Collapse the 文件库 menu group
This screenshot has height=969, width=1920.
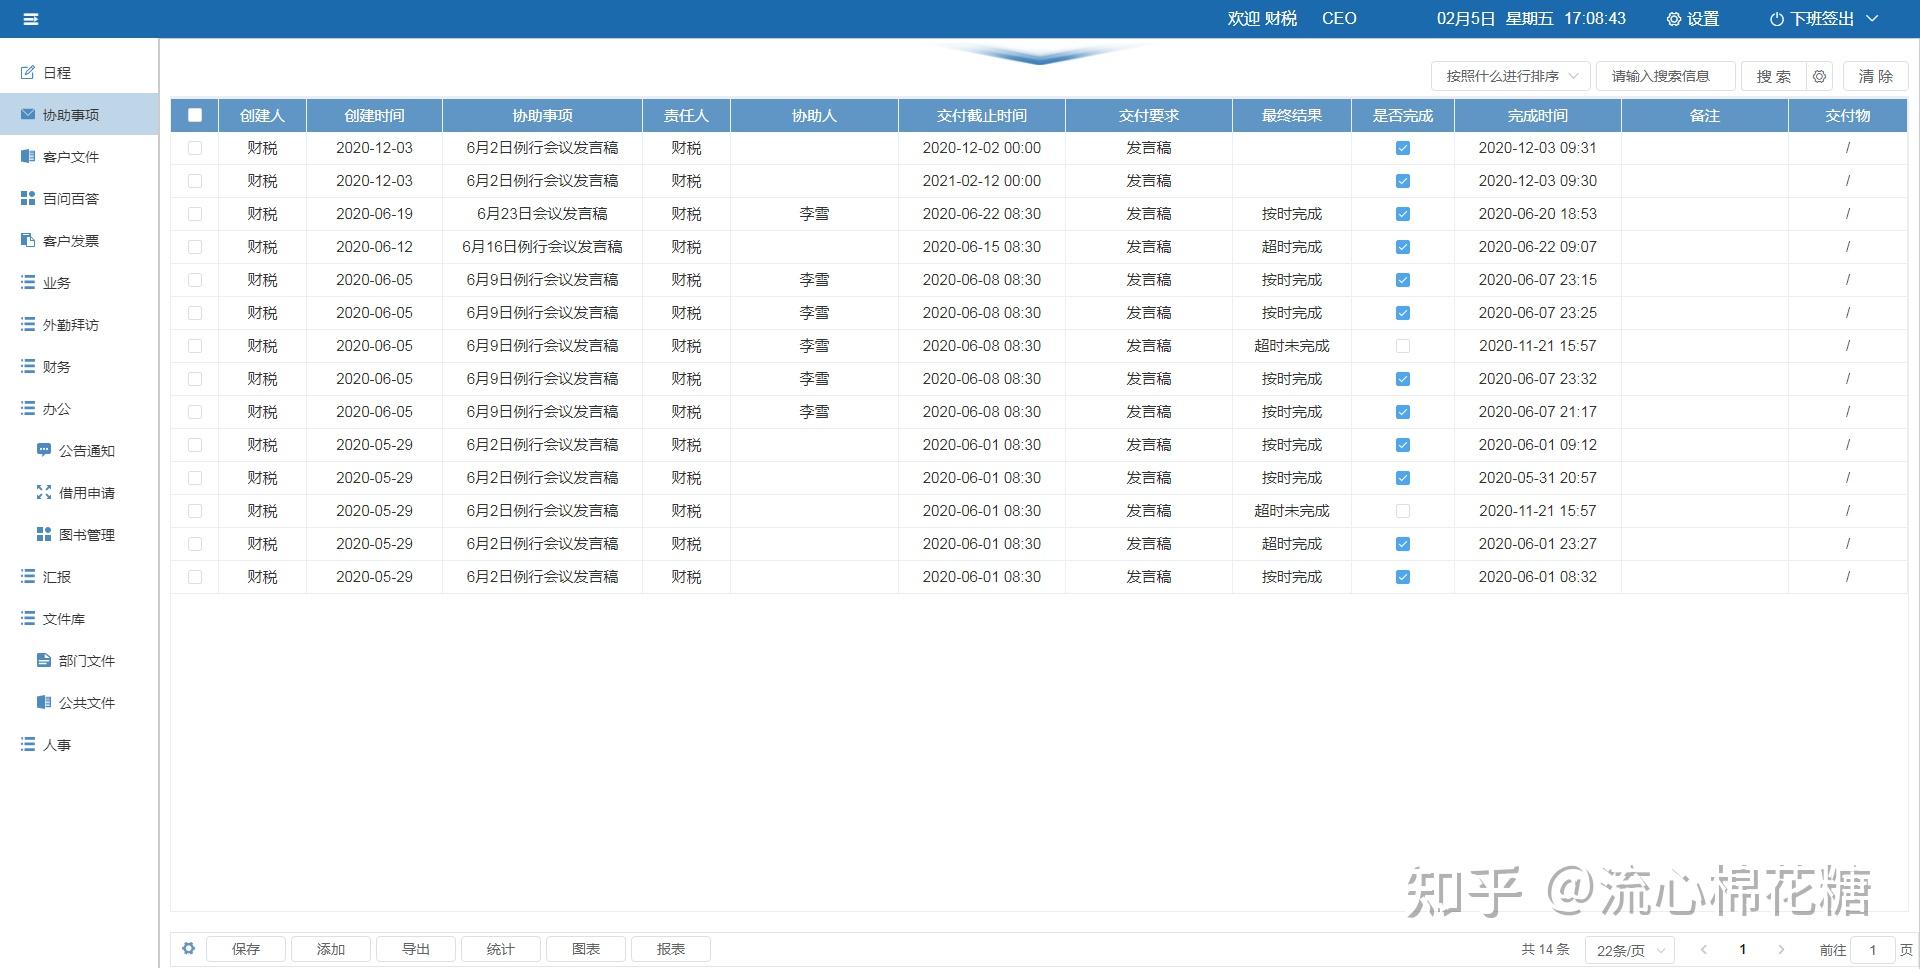[x=79, y=618]
